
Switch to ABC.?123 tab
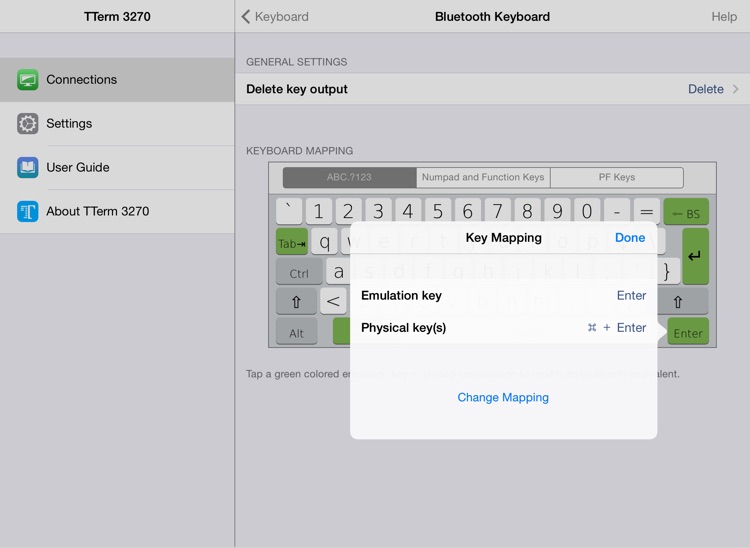(349, 177)
